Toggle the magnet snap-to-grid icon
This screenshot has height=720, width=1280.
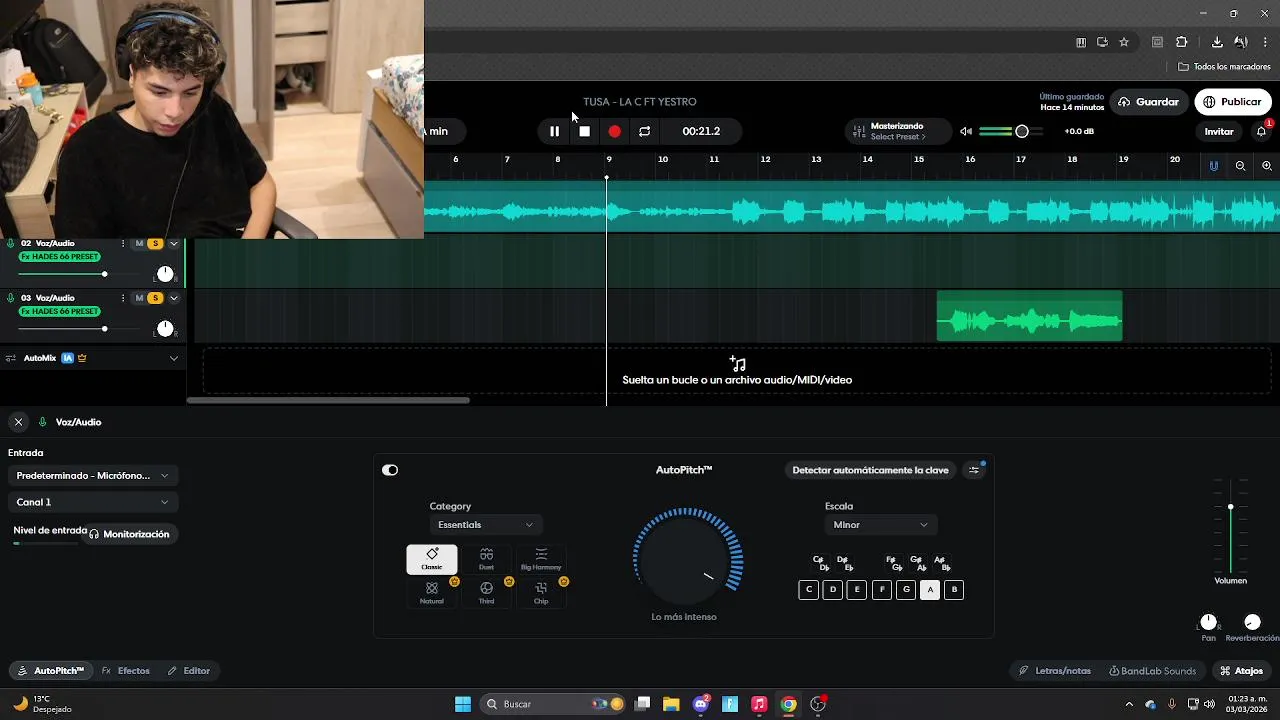[x=1214, y=166]
